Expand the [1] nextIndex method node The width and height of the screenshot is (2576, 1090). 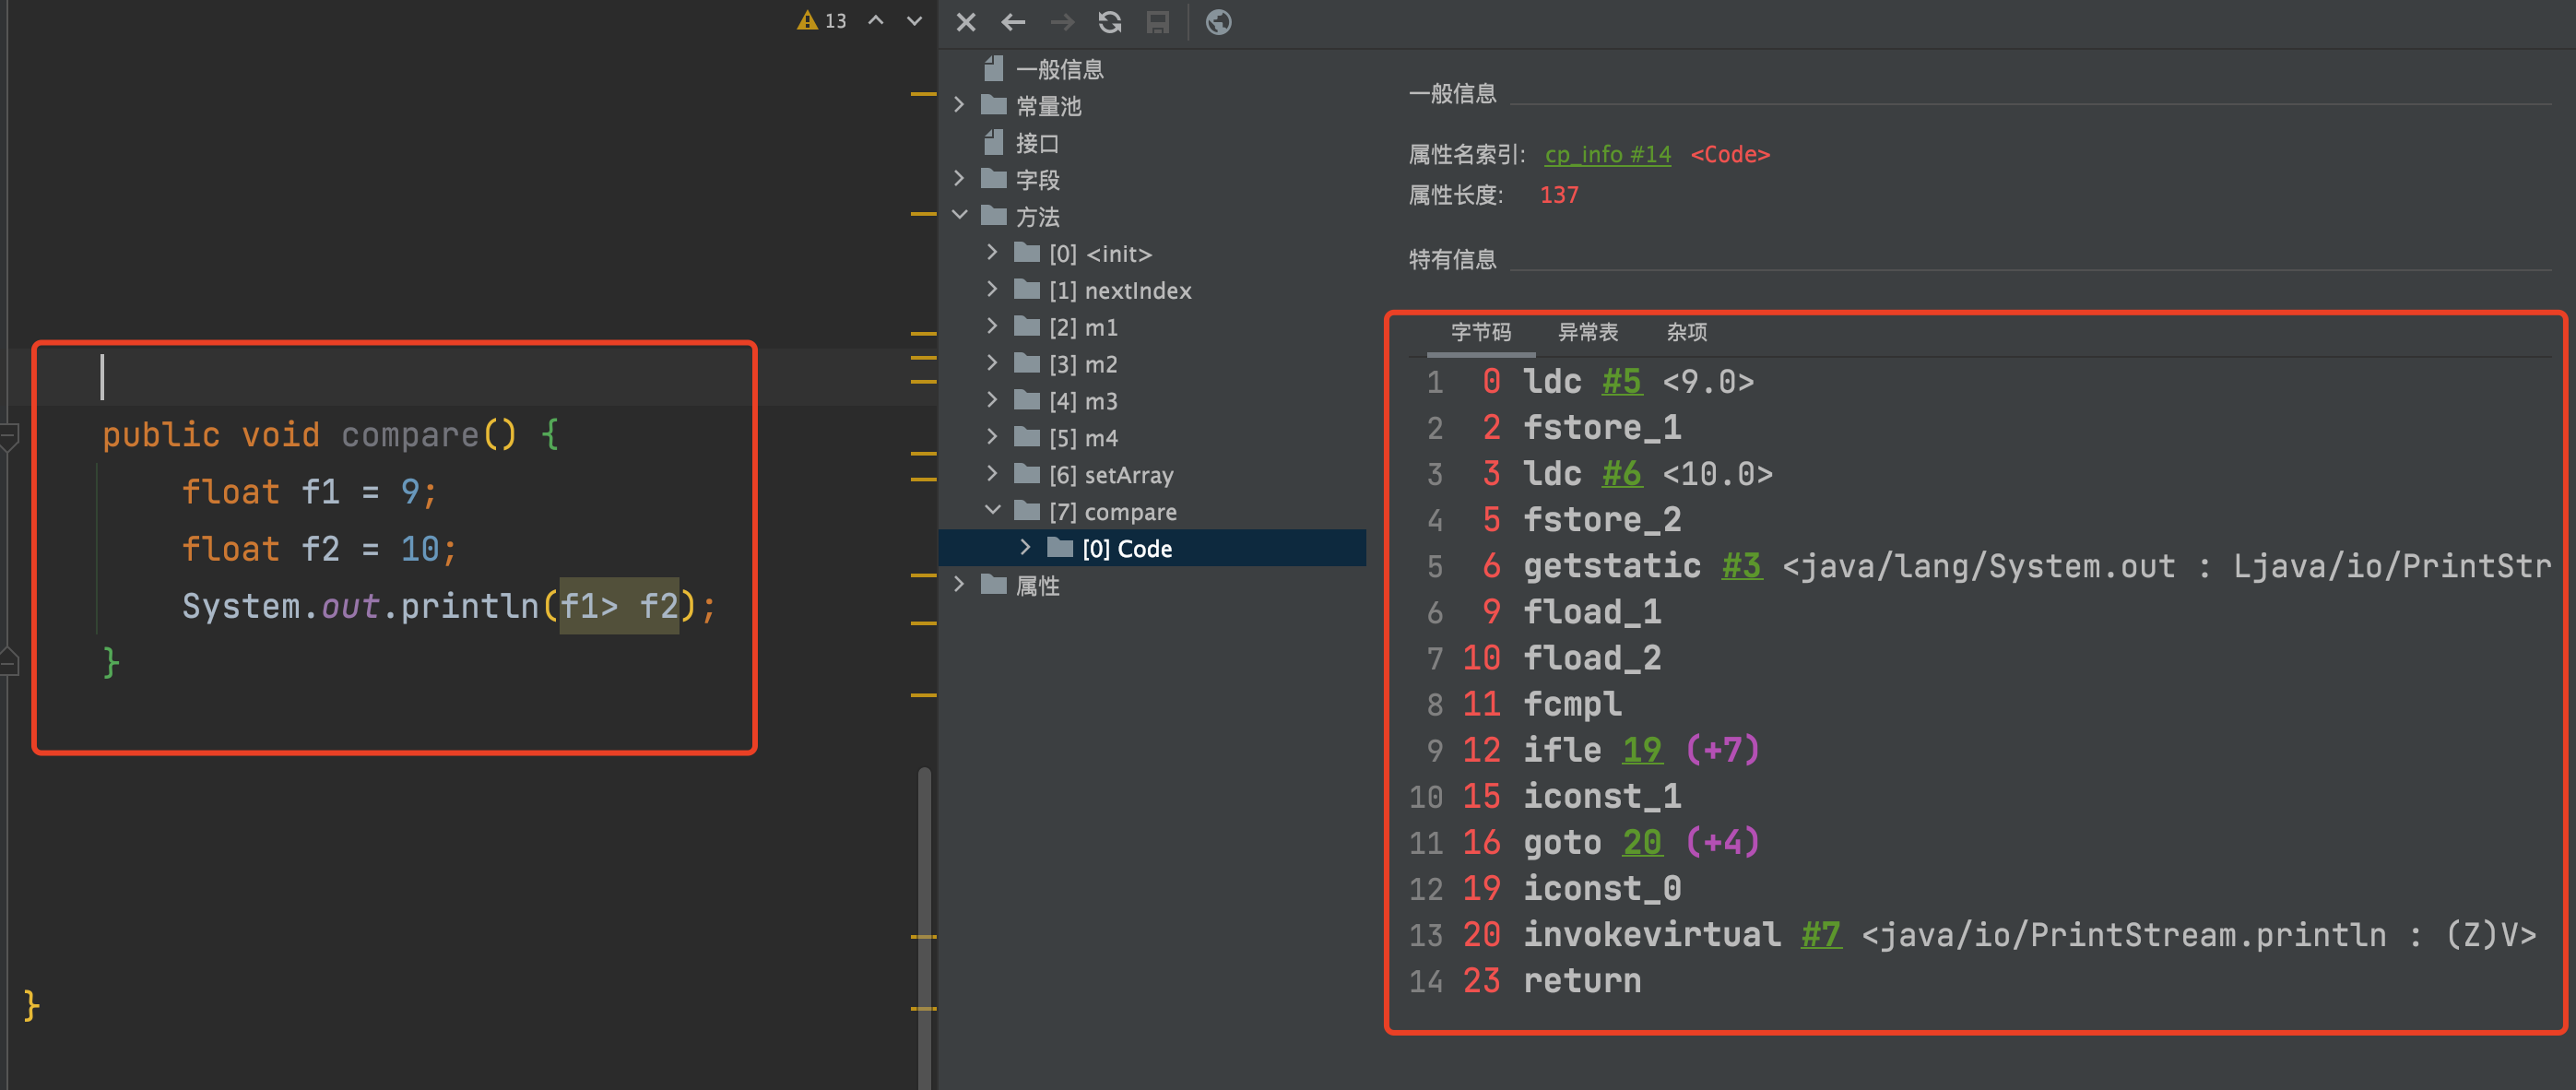pos(992,290)
